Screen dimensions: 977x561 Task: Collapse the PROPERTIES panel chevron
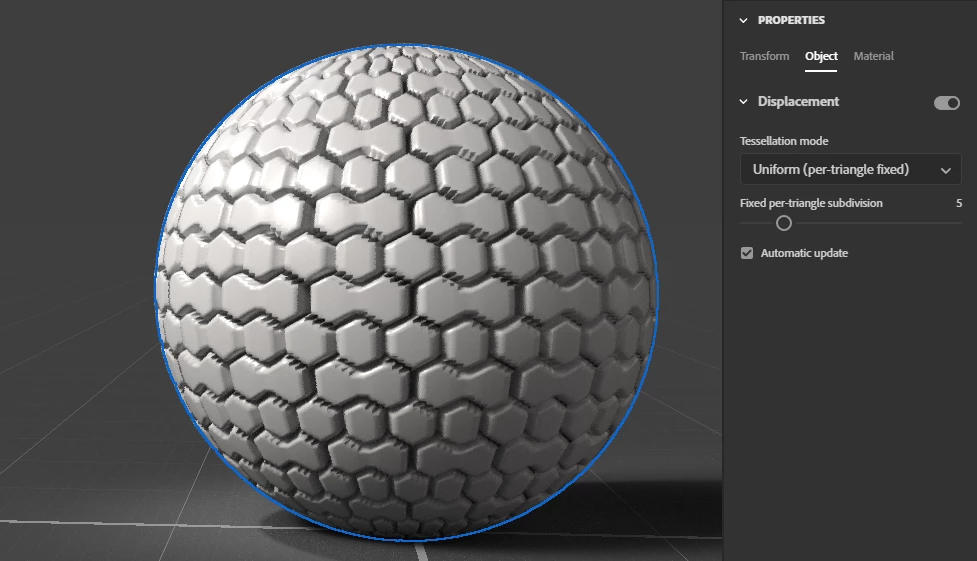point(743,21)
